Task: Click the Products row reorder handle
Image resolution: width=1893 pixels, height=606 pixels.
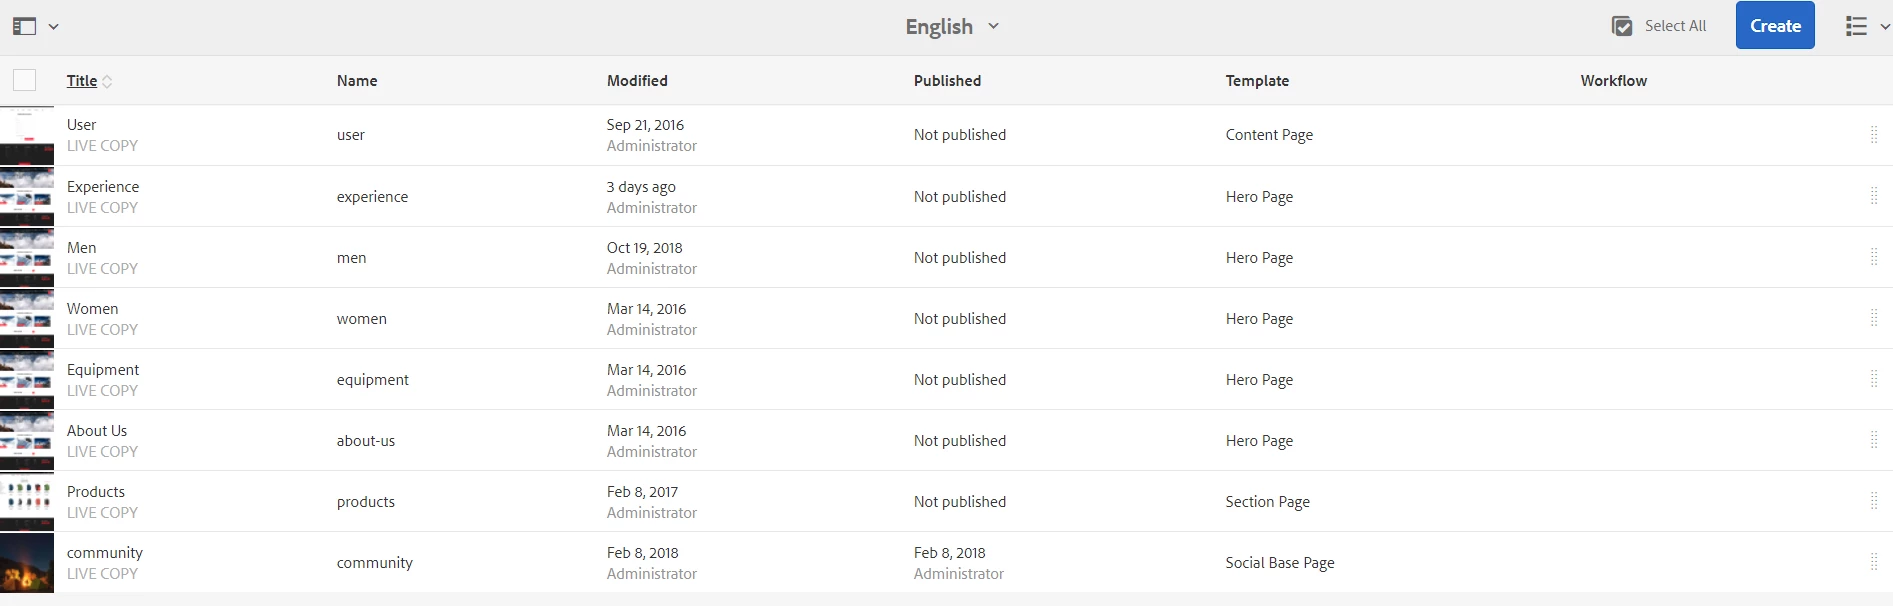Action: point(1874,502)
